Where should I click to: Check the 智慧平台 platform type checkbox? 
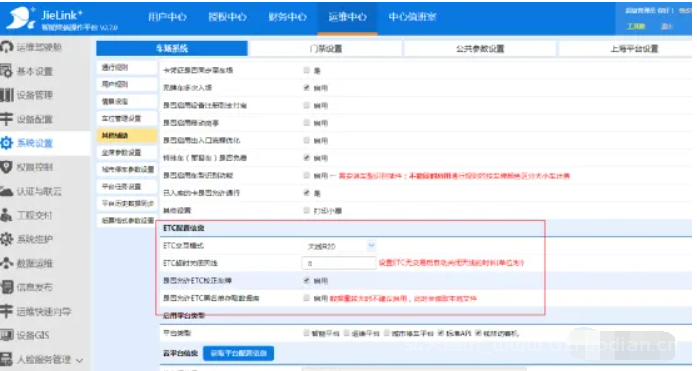point(306,333)
